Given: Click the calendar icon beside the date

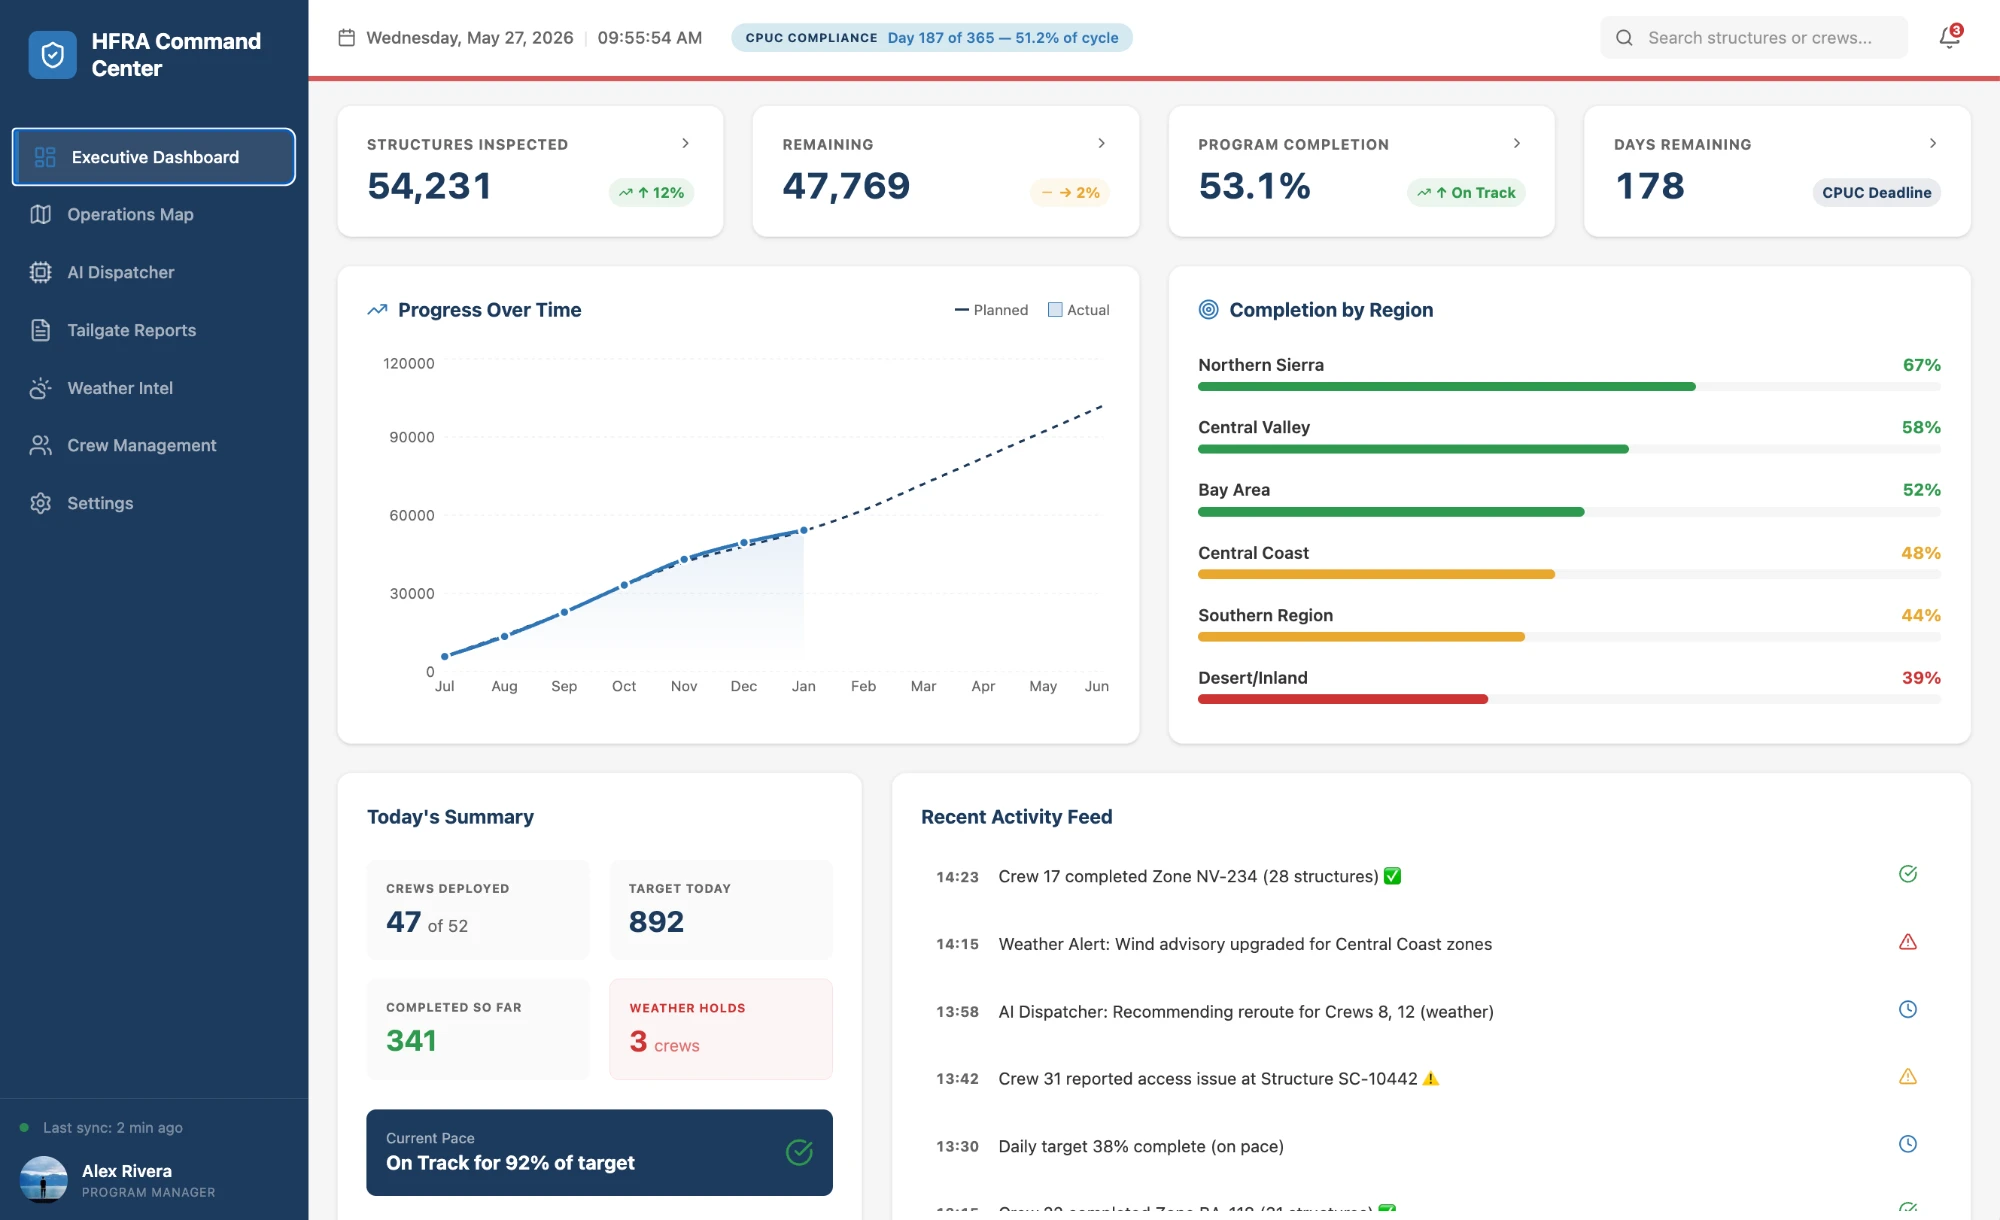Looking at the screenshot, I should (347, 37).
